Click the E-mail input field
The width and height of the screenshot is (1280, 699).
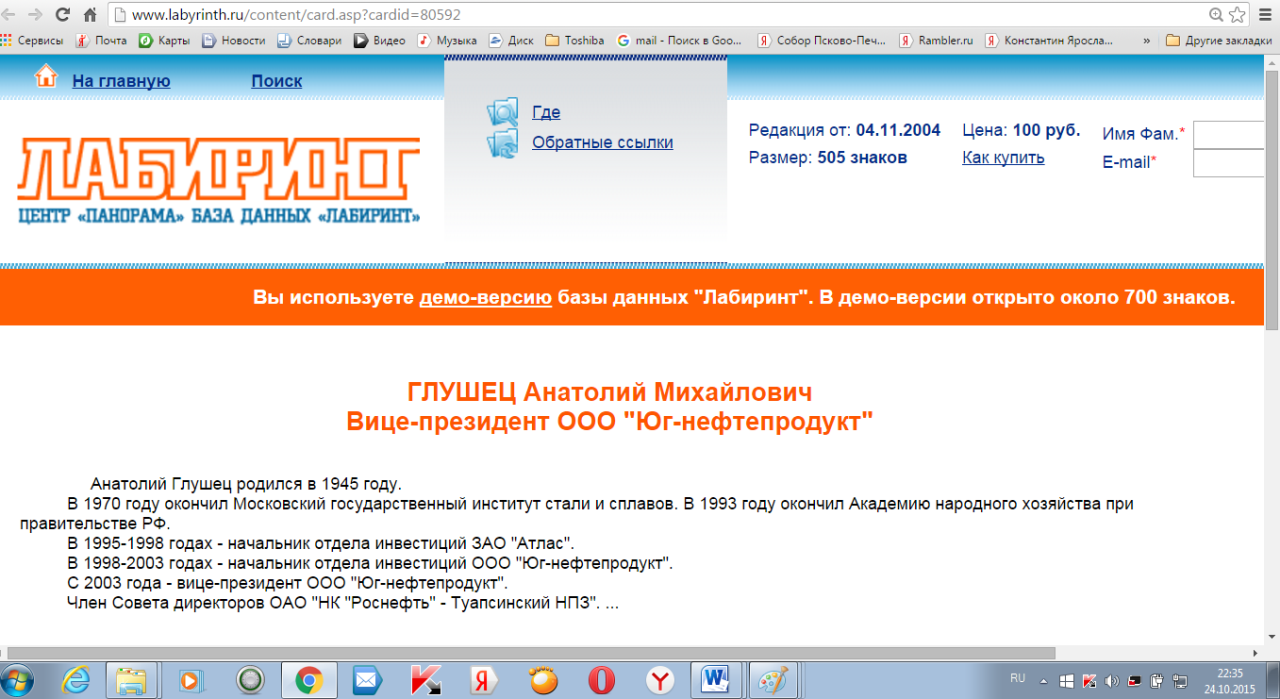click(x=1230, y=163)
